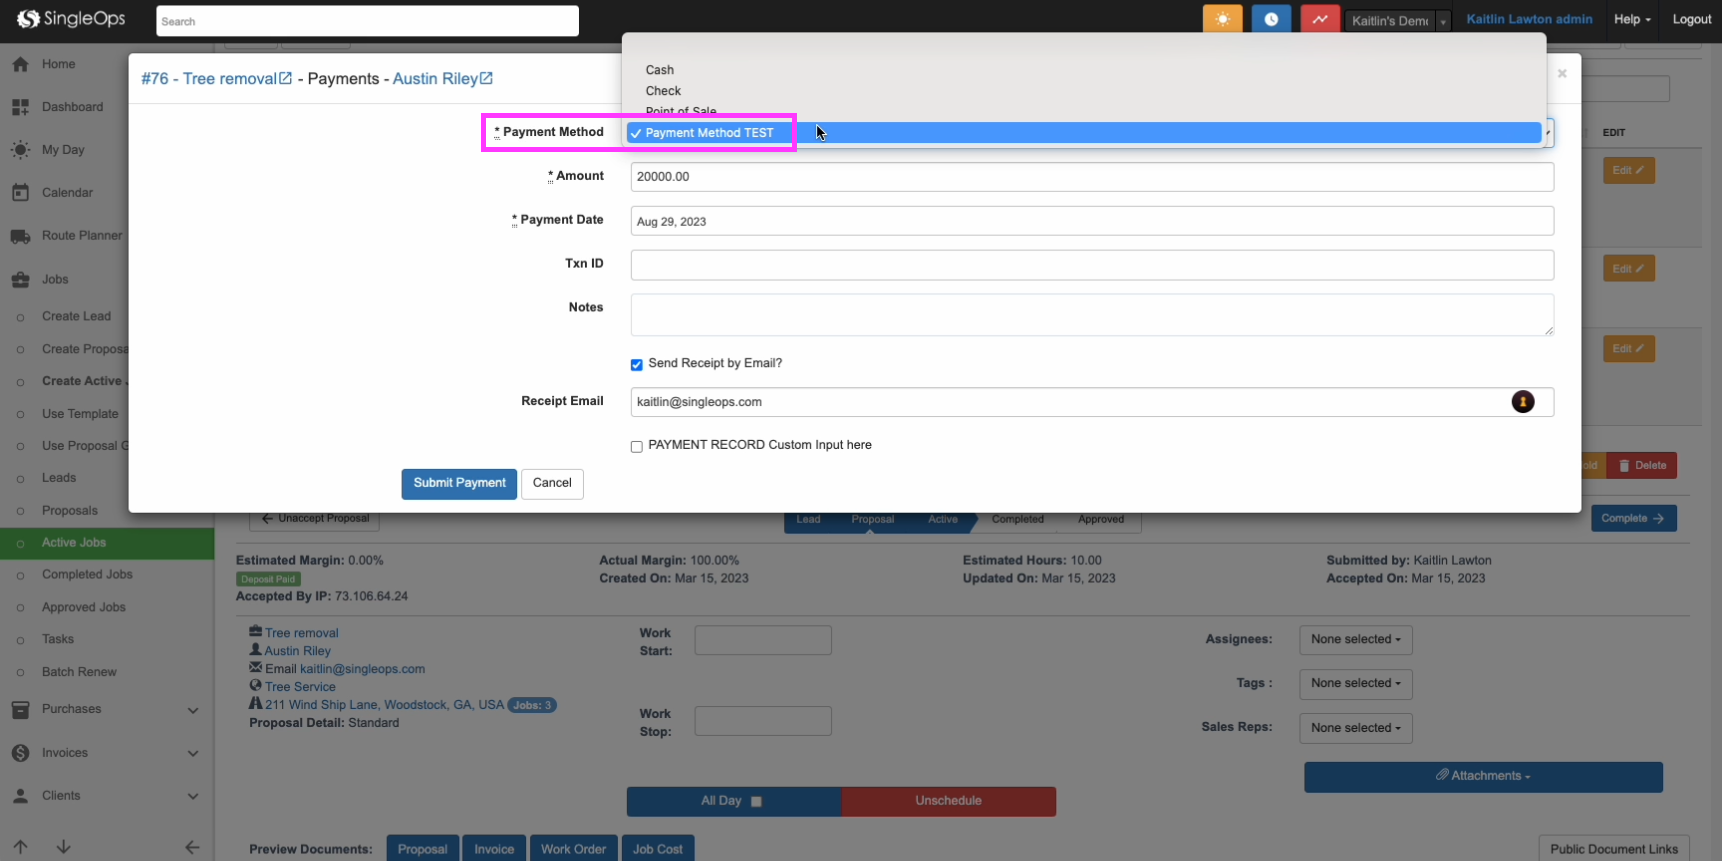
Task: Click the Submit Payment button
Action: 459,483
